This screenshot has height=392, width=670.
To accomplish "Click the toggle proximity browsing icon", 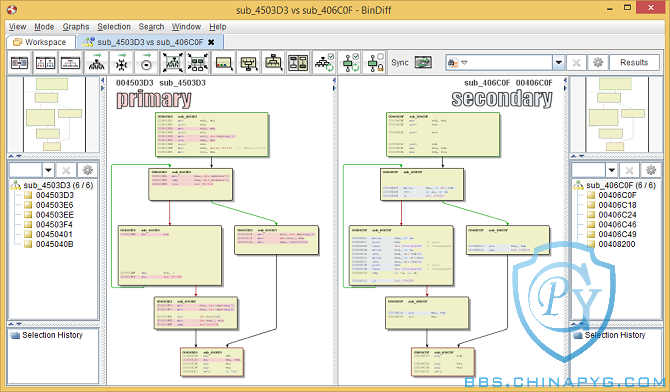I will [298, 63].
